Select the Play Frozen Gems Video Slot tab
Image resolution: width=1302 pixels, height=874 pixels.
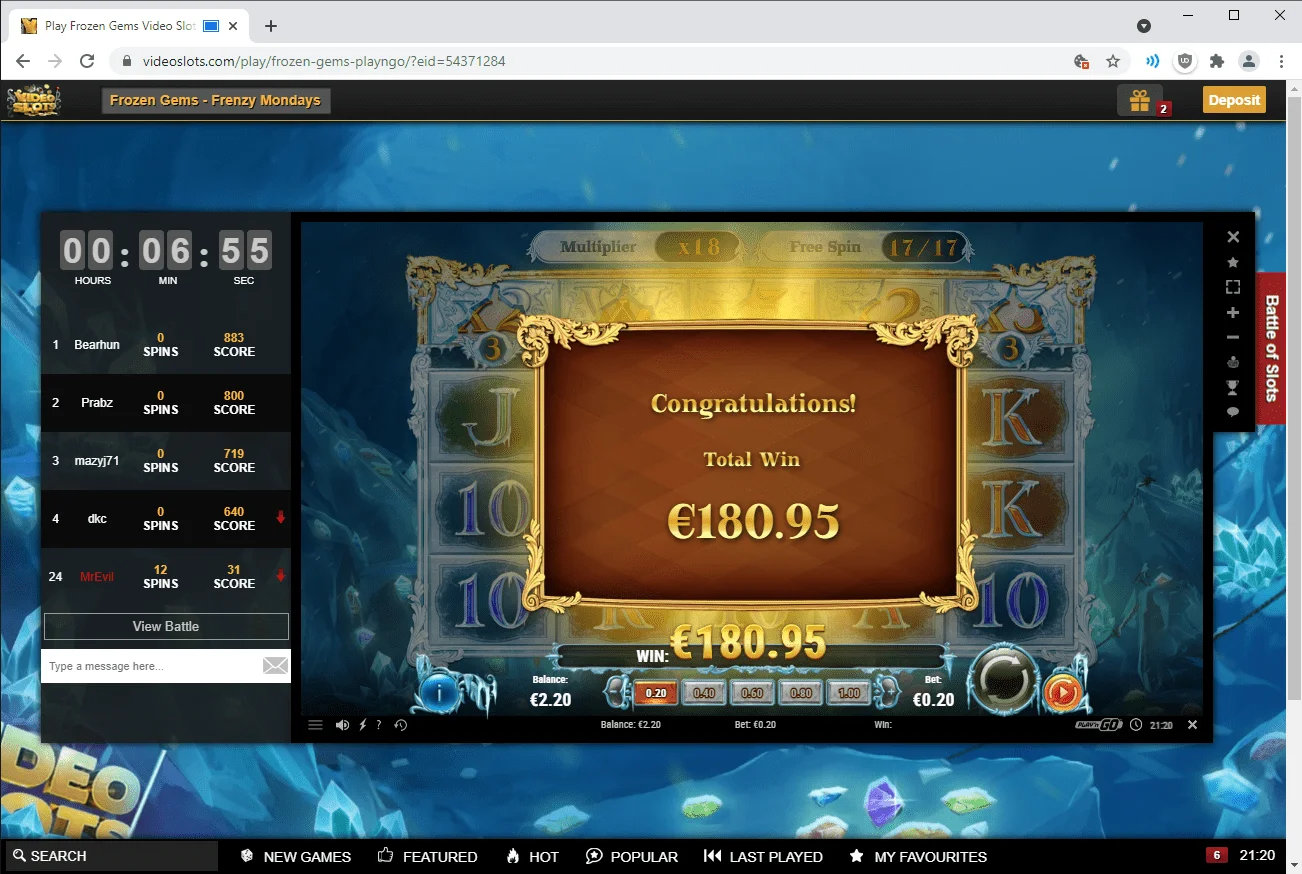click(131, 26)
